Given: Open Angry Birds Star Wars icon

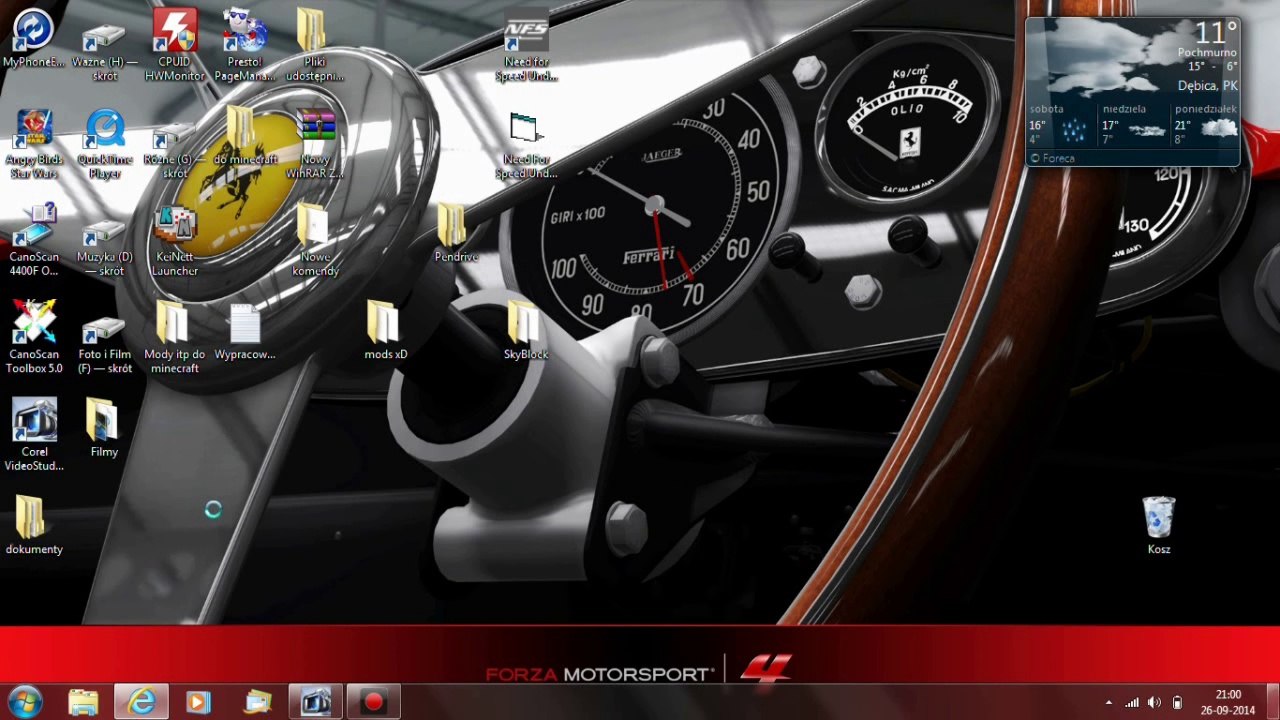Looking at the screenshot, I should click(x=34, y=144).
